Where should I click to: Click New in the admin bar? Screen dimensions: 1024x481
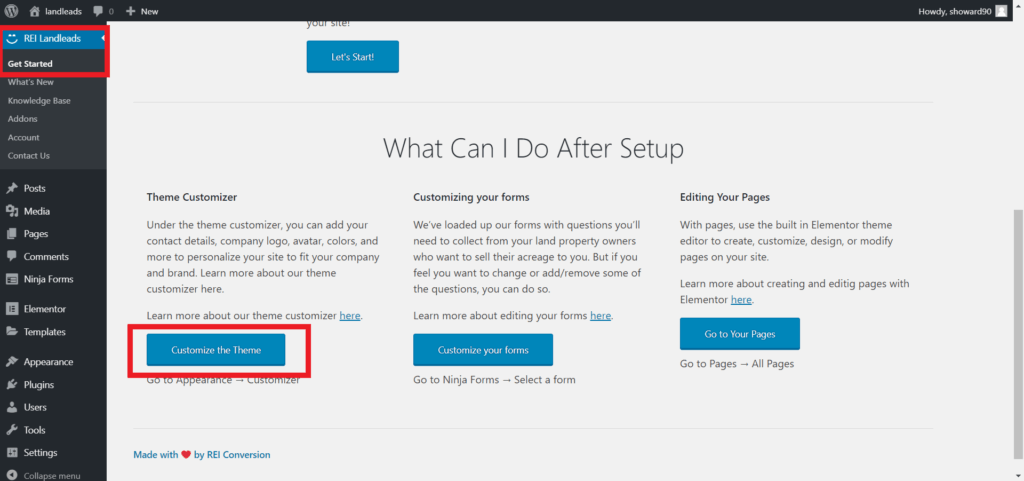point(150,11)
